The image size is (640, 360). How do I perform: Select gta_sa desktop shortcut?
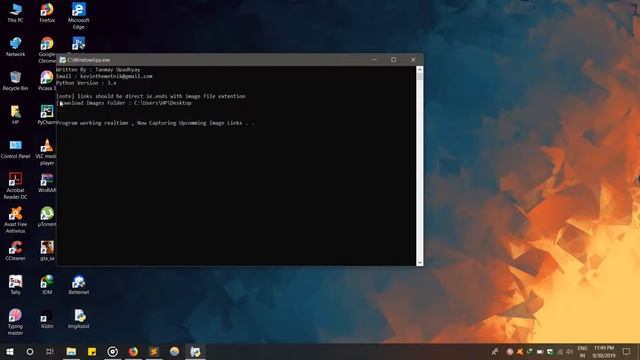(47, 251)
